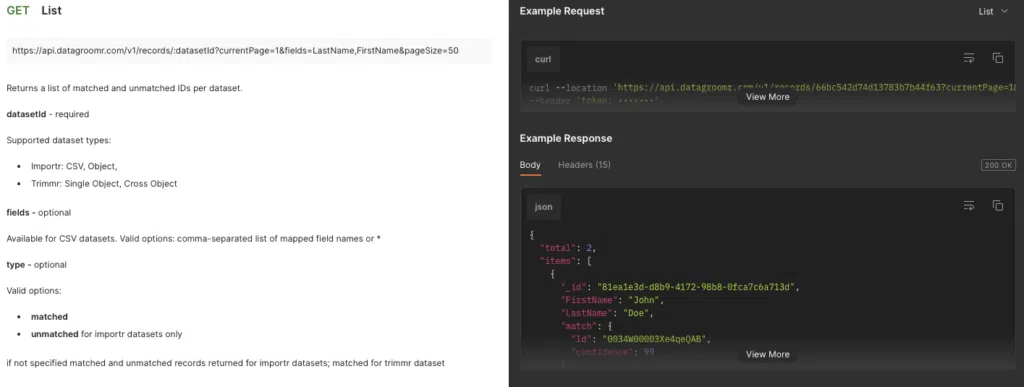Toggle word wrap in the json response block

pyautogui.click(x=969, y=206)
